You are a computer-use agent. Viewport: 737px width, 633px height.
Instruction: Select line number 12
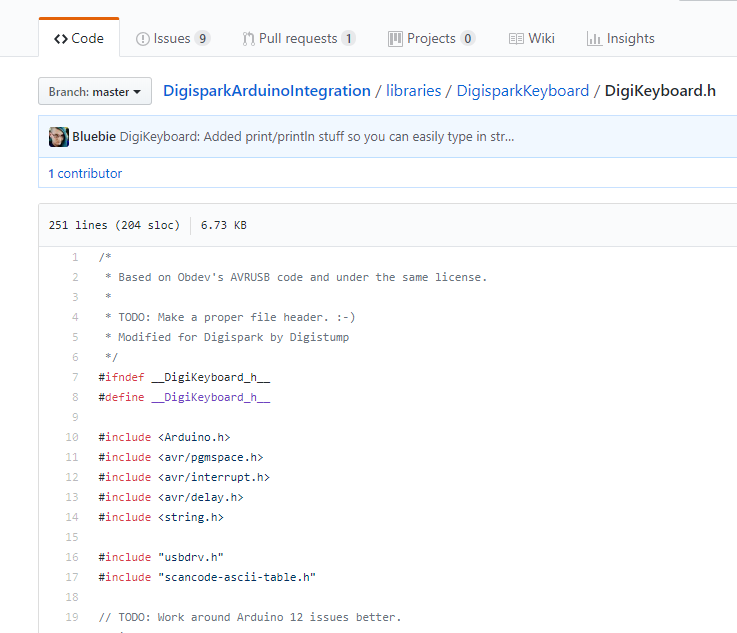72,477
